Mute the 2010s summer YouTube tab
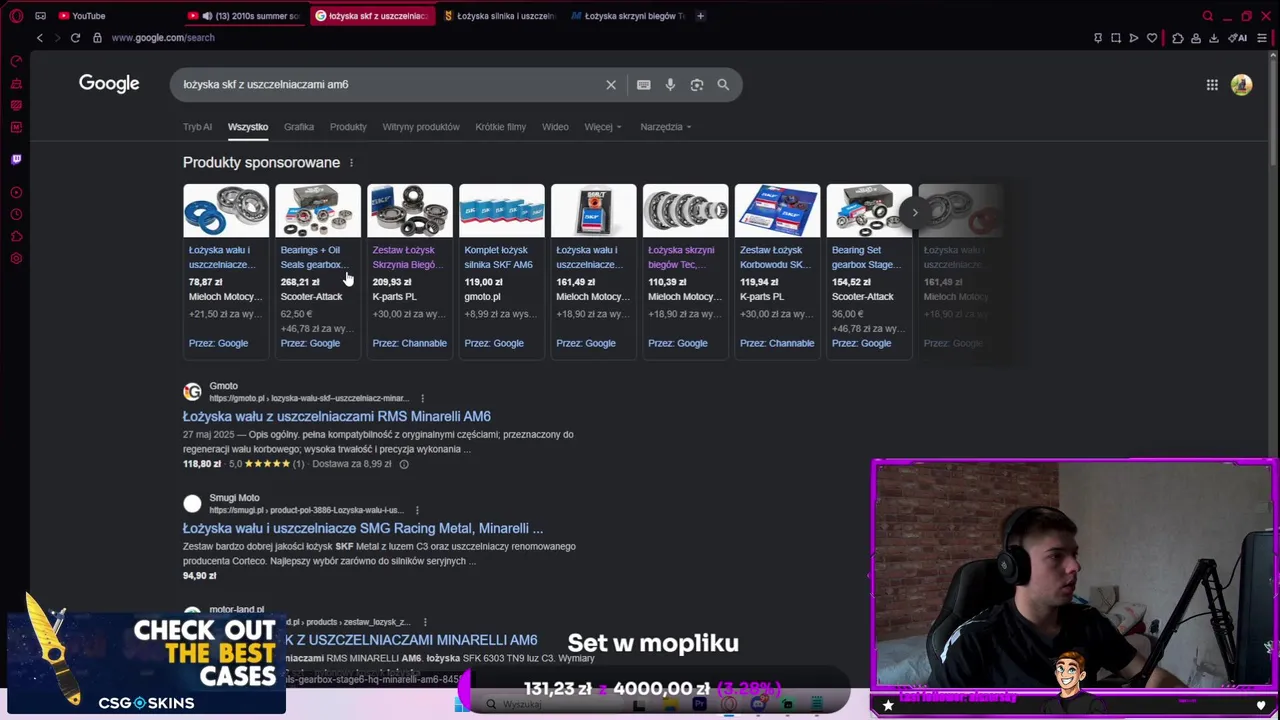 (207, 16)
